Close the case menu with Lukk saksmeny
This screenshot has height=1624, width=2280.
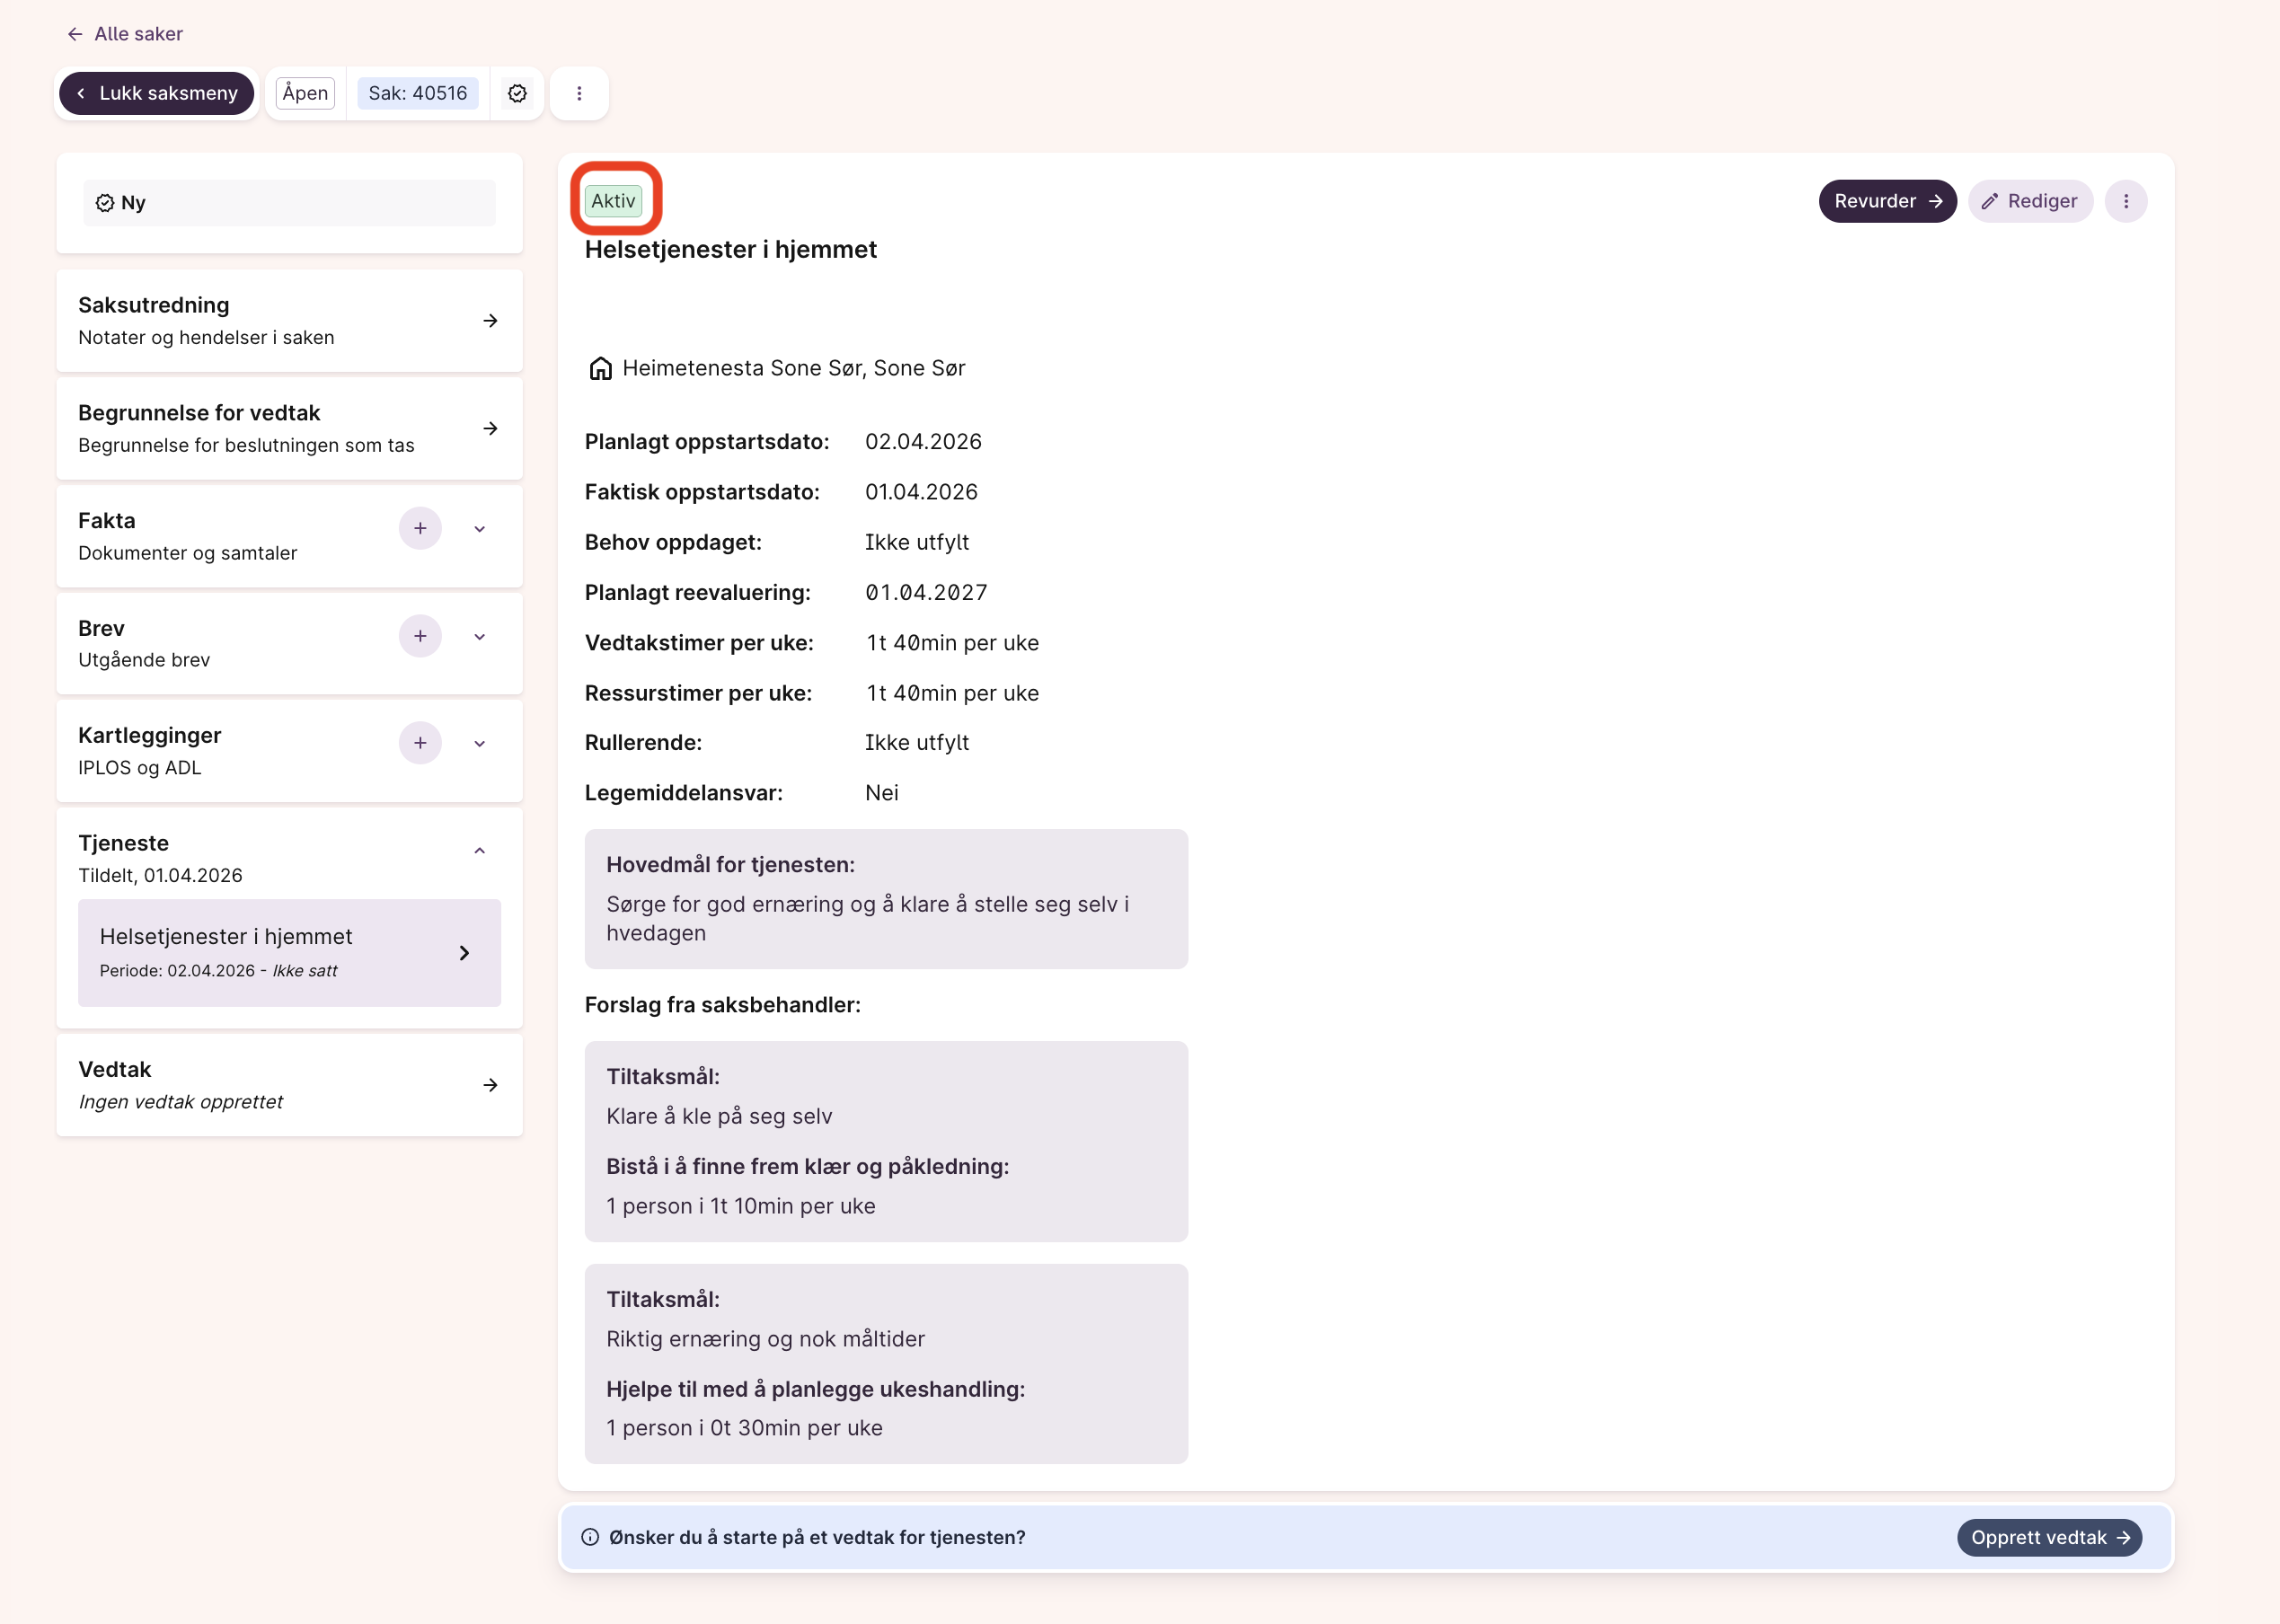point(157,93)
